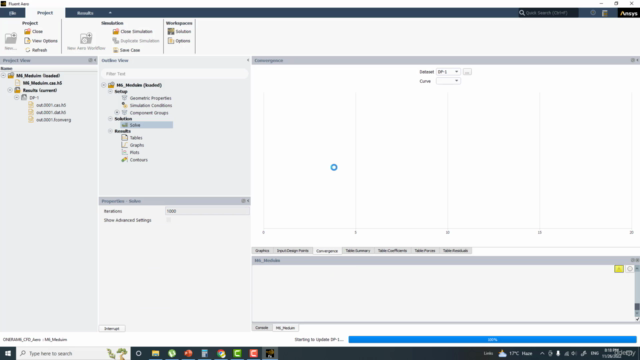Viewport: 640px width, 360px height.
Task: Click Duplicate Simulation in ribbon
Action: [x=136, y=41]
